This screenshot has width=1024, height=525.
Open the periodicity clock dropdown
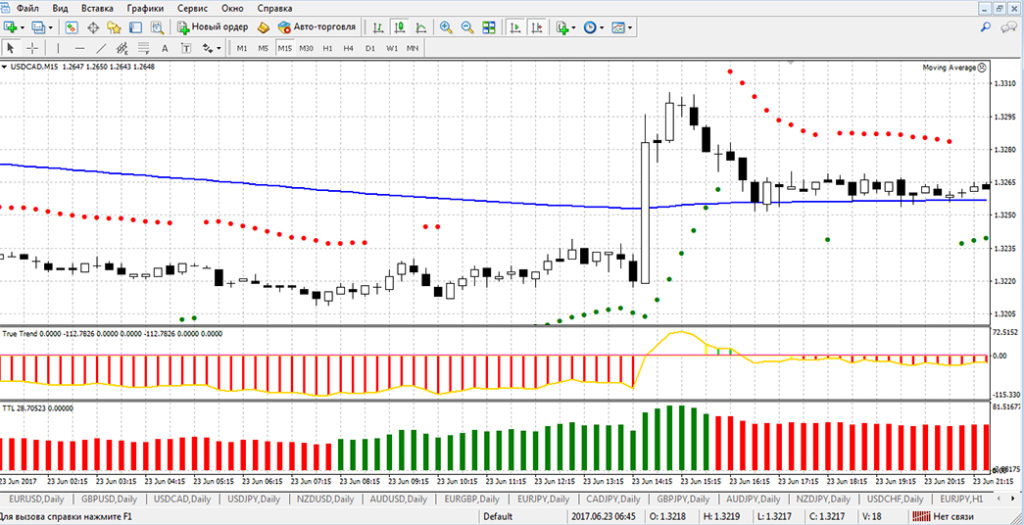pyautogui.click(x=601, y=27)
